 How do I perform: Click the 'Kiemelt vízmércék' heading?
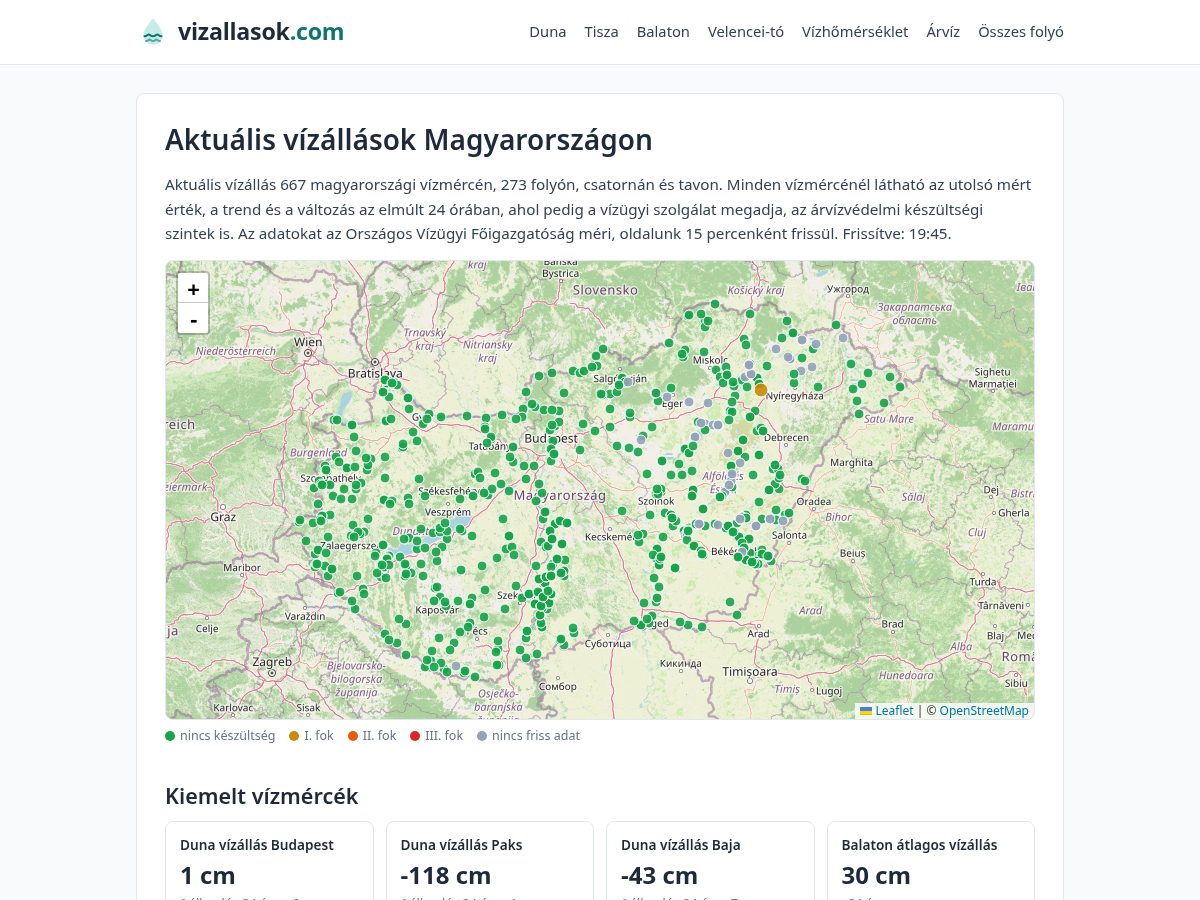pyautogui.click(x=262, y=797)
